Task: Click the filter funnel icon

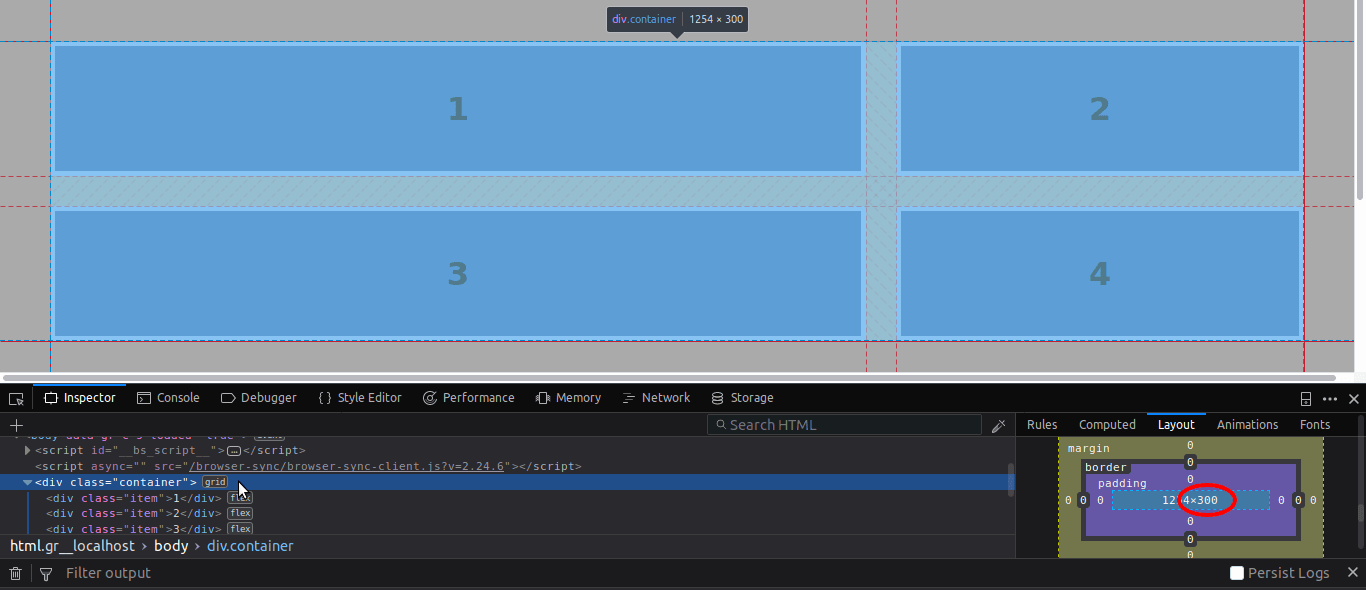Action: 46,573
